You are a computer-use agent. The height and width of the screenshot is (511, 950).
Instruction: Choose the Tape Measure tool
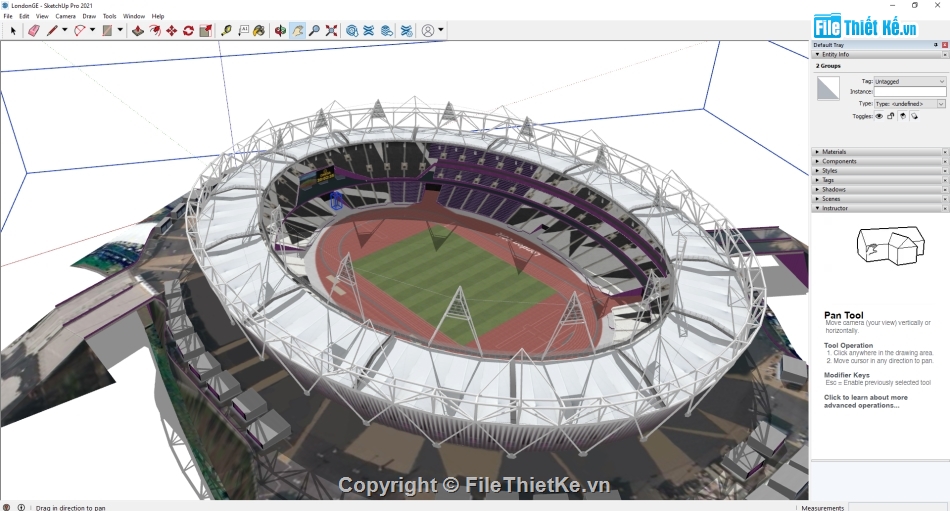click(x=227, y=30)
